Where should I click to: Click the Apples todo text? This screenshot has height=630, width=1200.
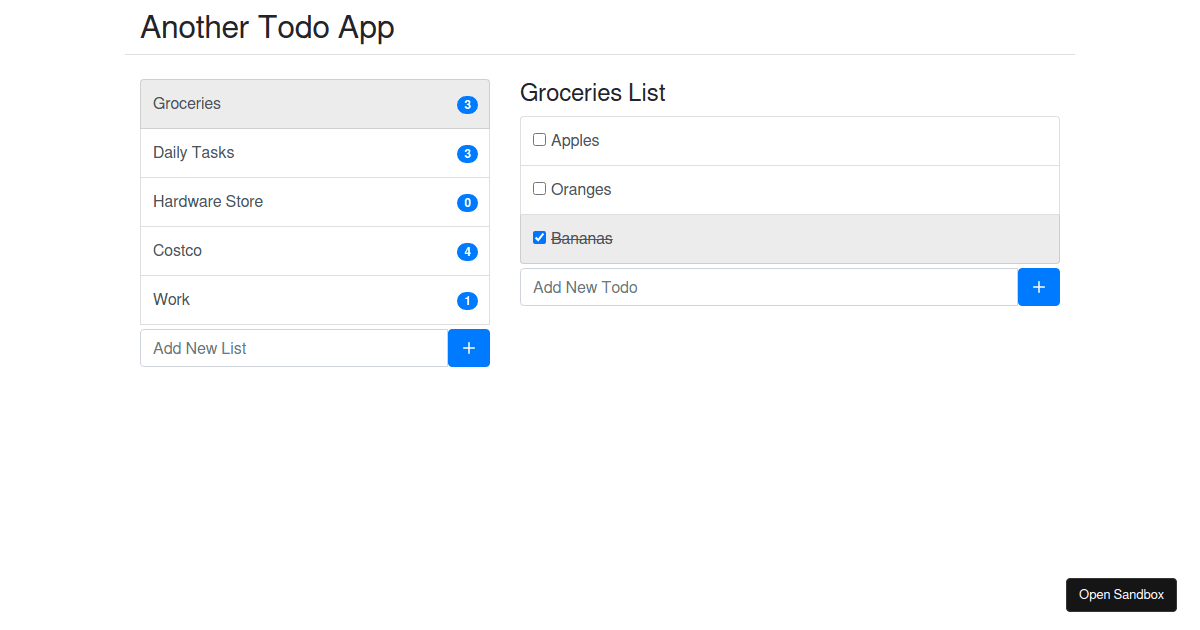coord(575,140)
